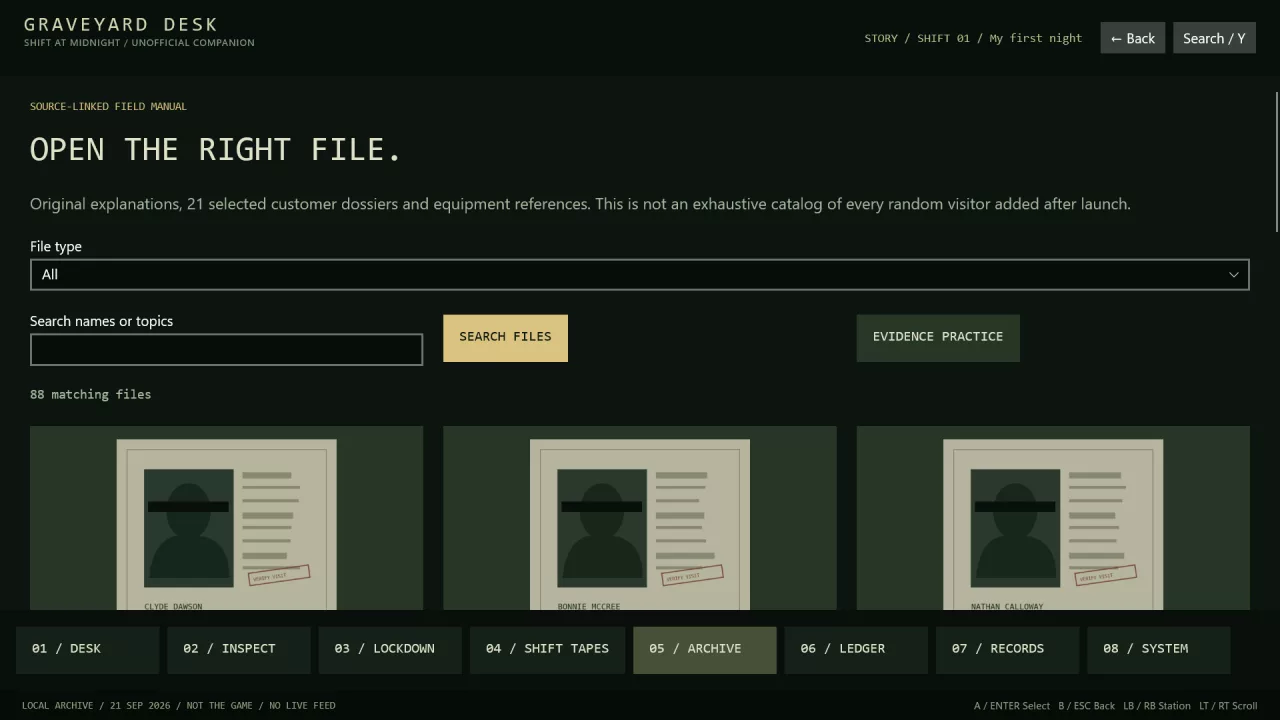Expand the File type dropdown
The height and width of the screenshot is (720, 1280).
(x=640, y=274)
